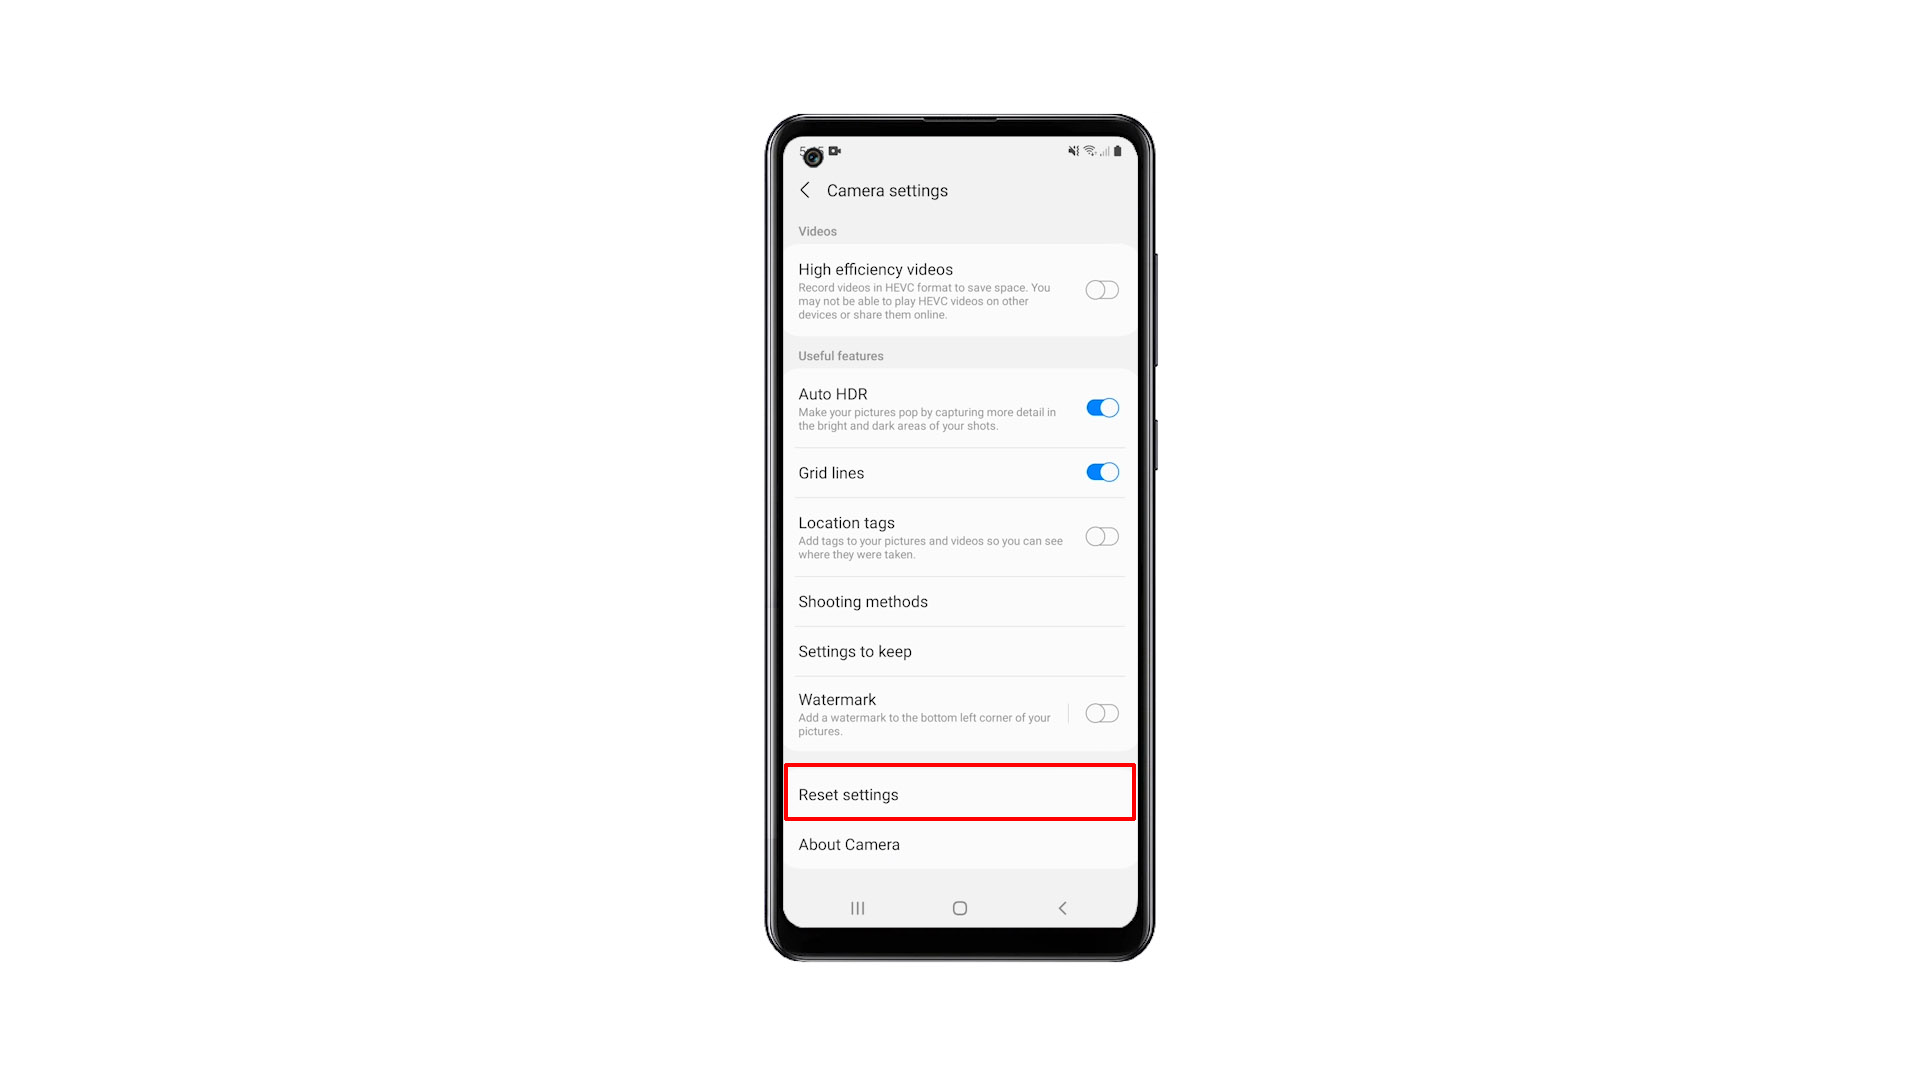This screenshot has width=1920, height=1080.
Task: Click Reset settings button
Action: (959, 794)
